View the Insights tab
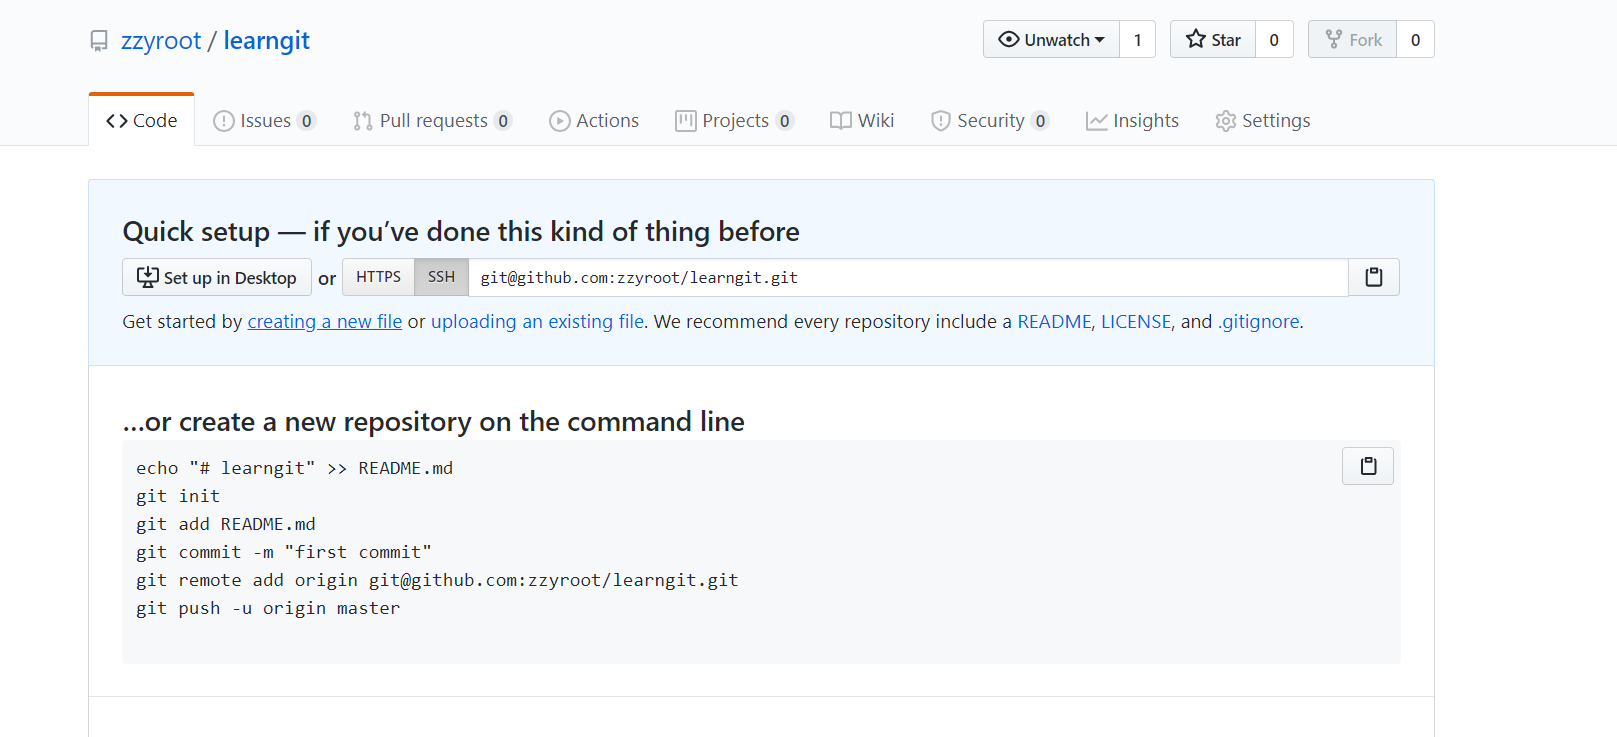This screenshot has width=1617, height=737. tap(1133, 120)
